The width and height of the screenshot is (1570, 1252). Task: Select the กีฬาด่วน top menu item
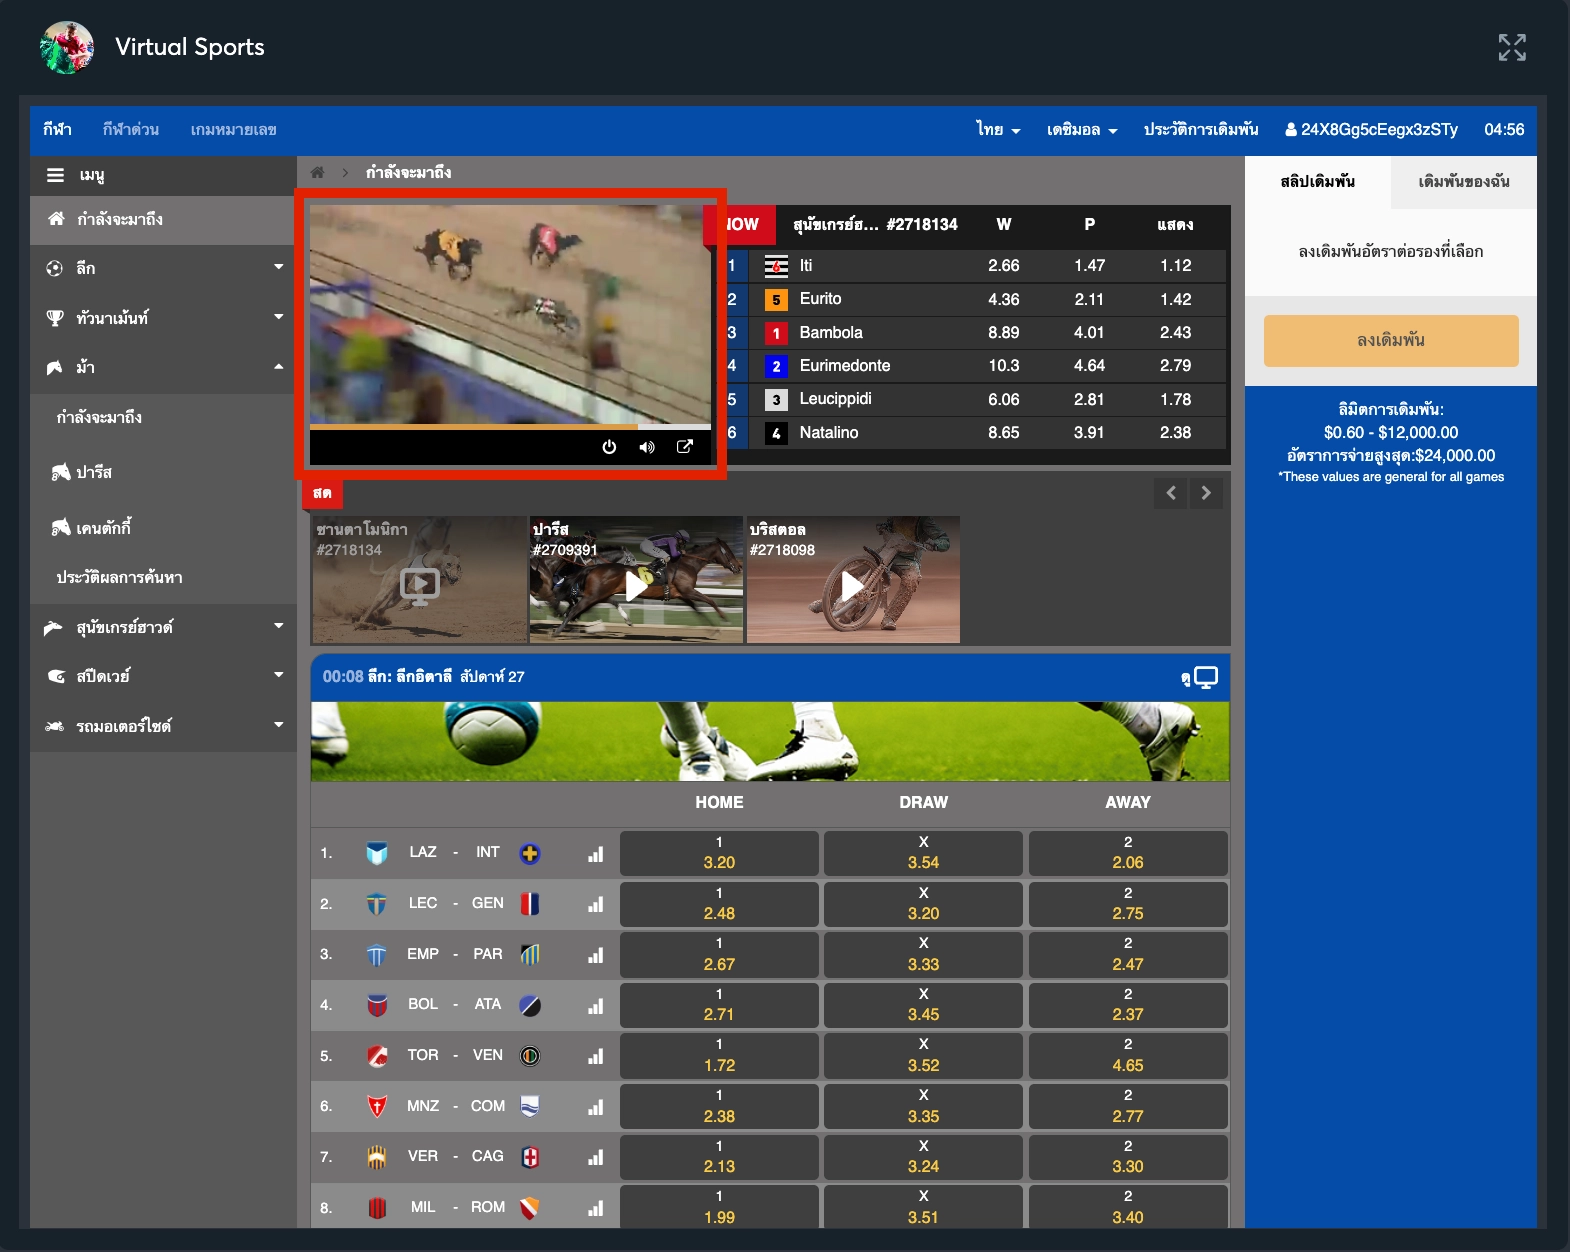[x=130, y=130]
